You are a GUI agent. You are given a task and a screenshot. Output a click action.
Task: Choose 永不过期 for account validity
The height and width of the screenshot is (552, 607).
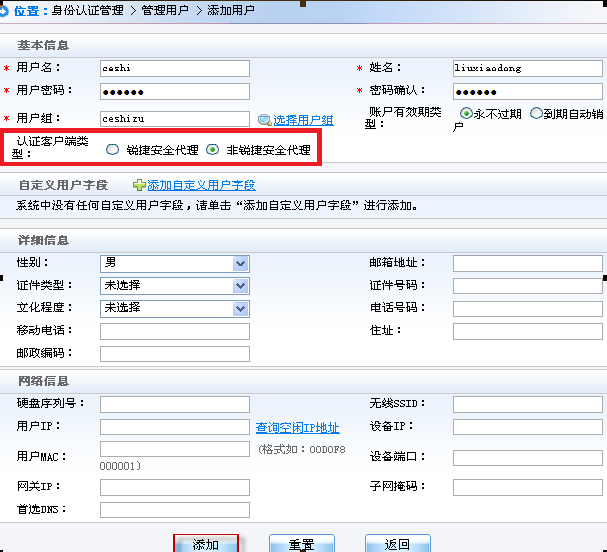tap(466, 113)
